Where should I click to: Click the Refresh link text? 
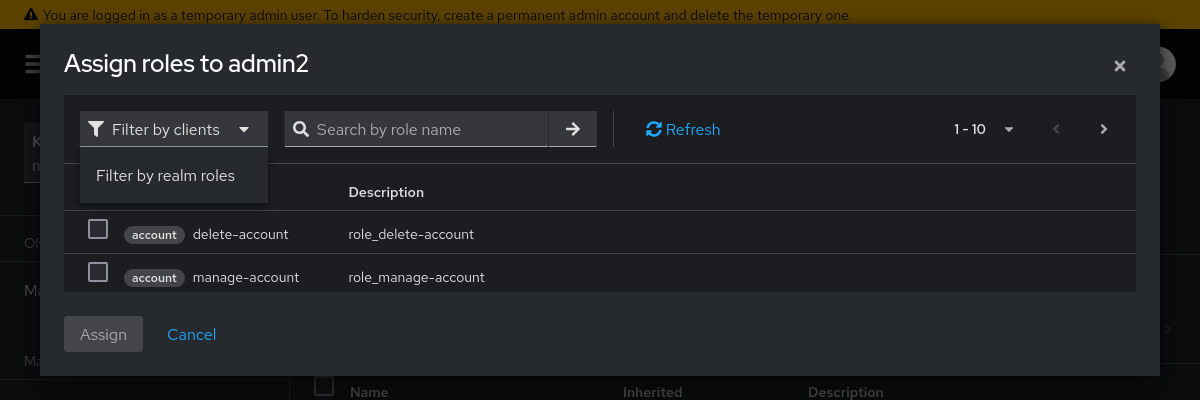[x=693, y=129]
